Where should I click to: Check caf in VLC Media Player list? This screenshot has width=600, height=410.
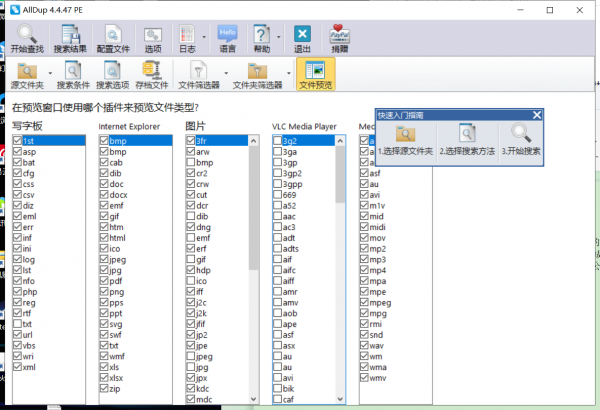(x=277, y=399)
